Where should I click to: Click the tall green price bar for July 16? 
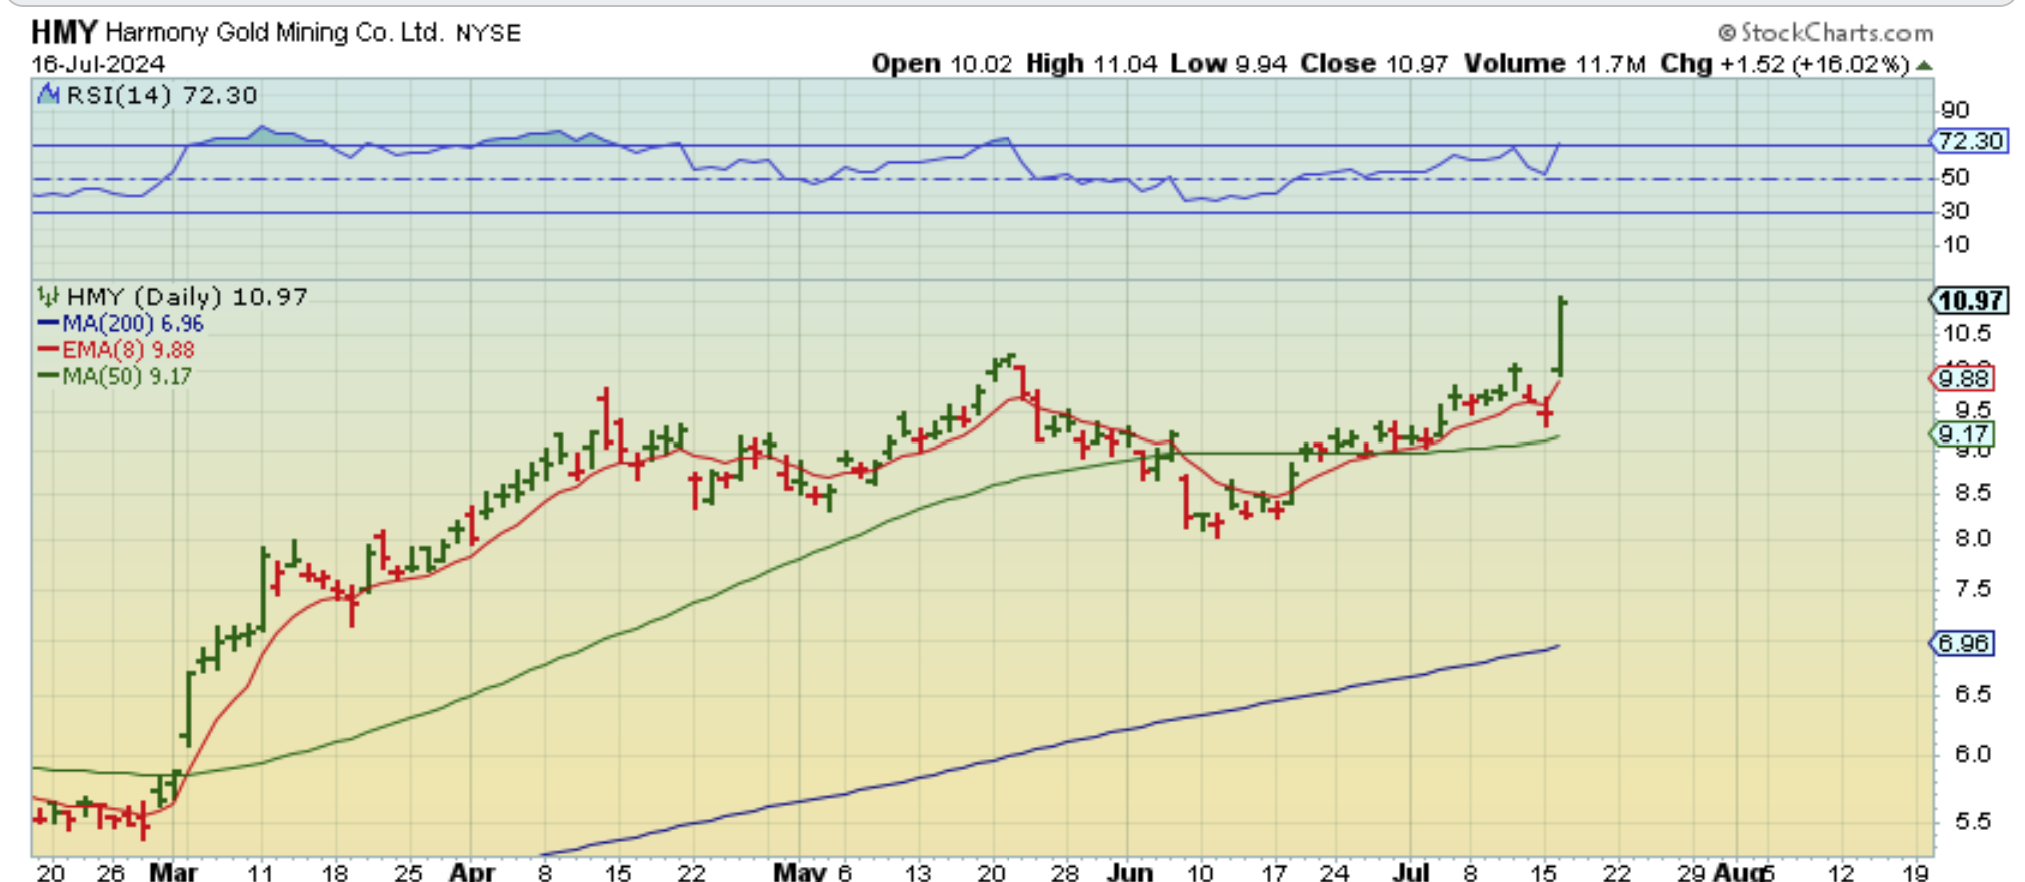pyautogui.click(x=1560, y=336)
